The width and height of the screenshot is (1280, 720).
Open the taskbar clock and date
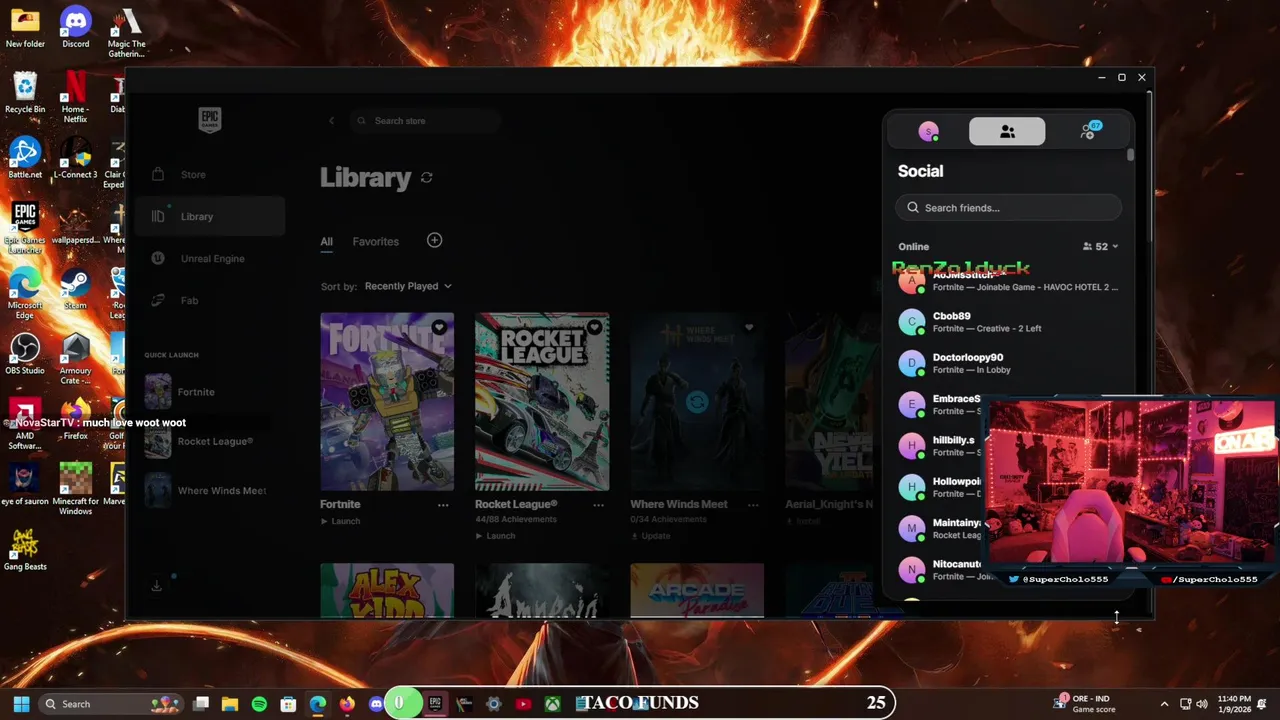tap(1233, 704)
